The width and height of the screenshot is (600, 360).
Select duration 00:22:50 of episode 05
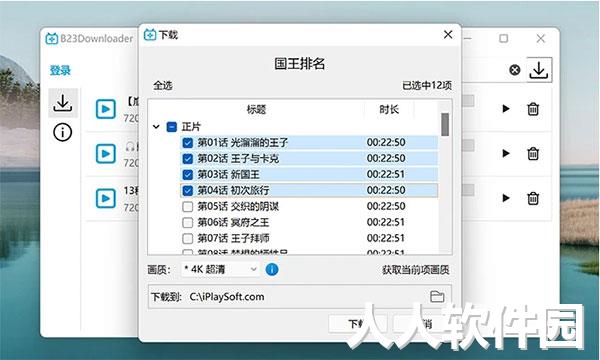click(386, 206)
